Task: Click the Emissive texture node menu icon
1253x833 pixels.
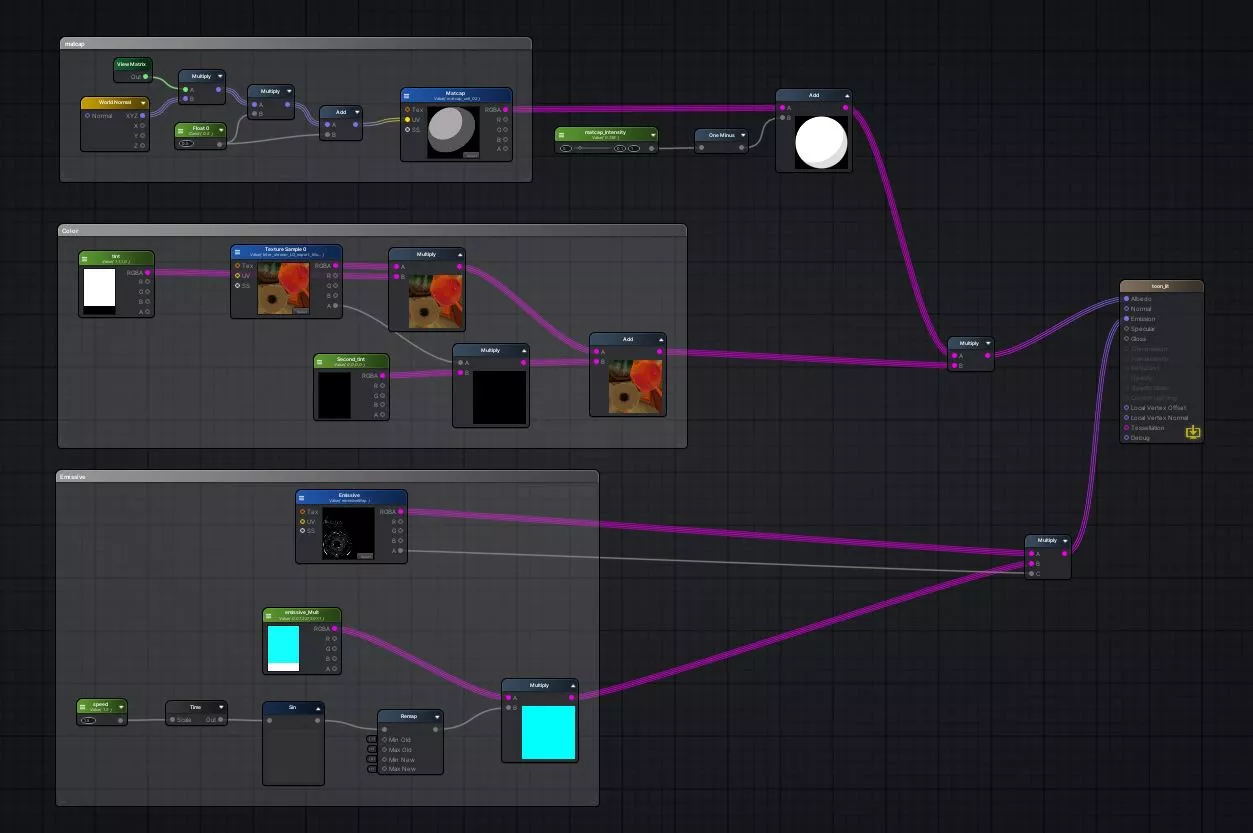Action: 303,497
